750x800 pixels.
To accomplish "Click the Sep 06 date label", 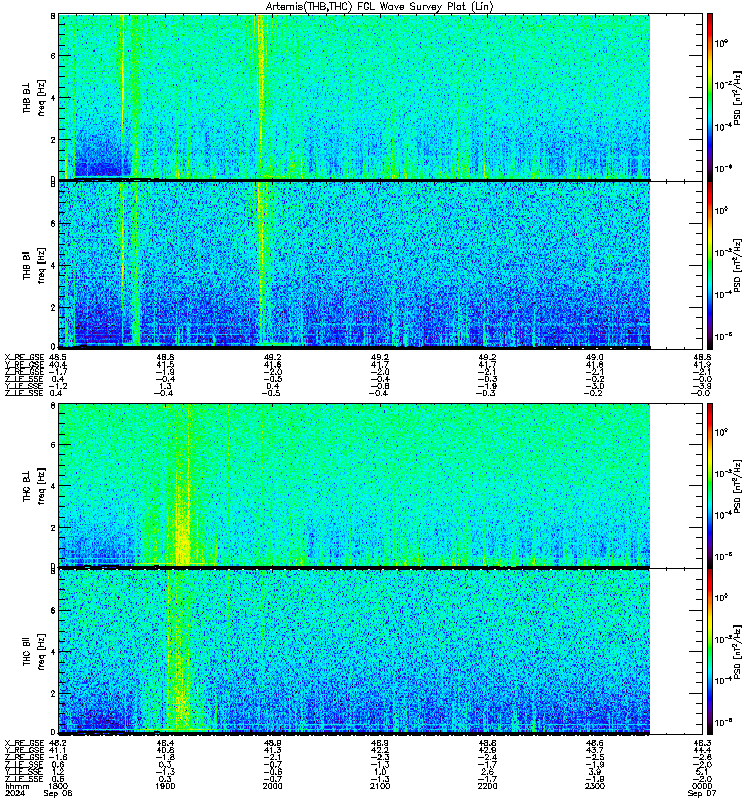I will (58, 793).
